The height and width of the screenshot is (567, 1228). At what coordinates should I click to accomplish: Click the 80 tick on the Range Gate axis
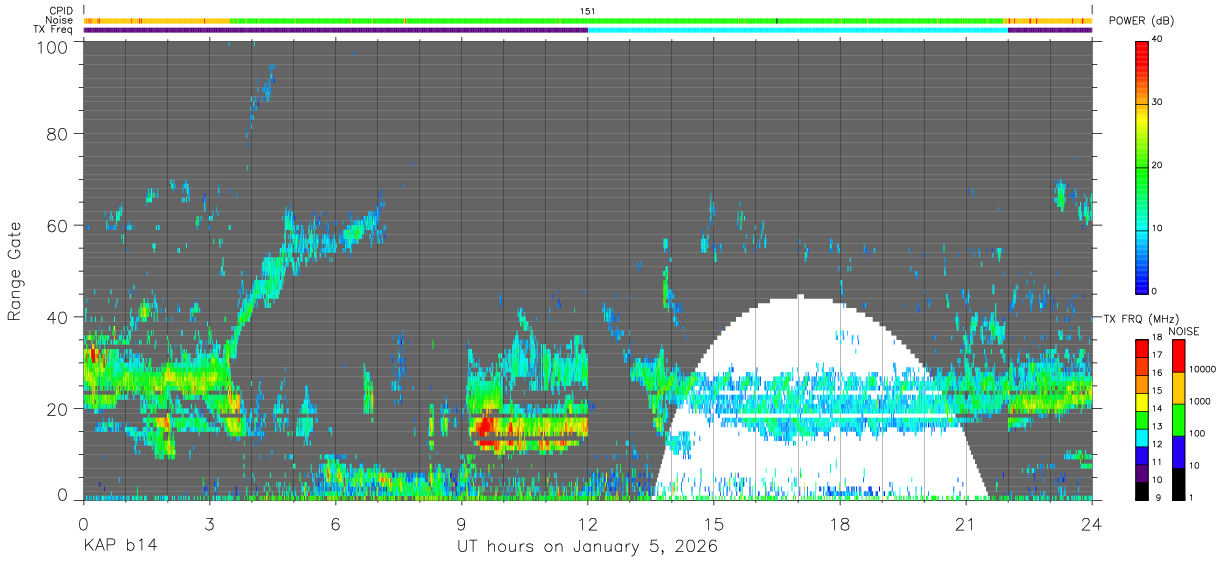point(58,133)
